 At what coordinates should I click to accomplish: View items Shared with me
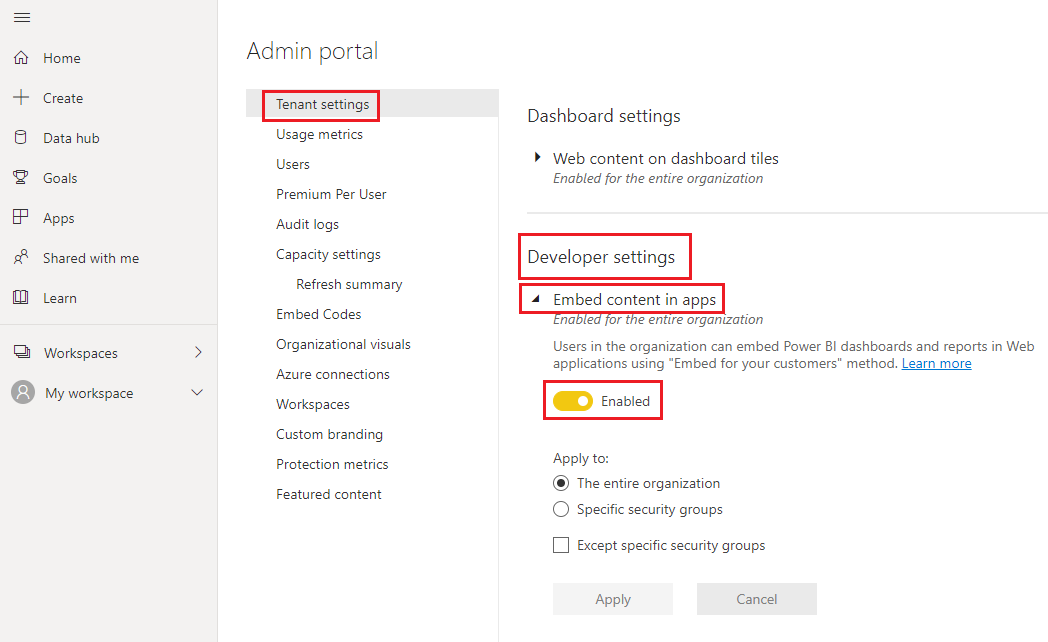89,257
